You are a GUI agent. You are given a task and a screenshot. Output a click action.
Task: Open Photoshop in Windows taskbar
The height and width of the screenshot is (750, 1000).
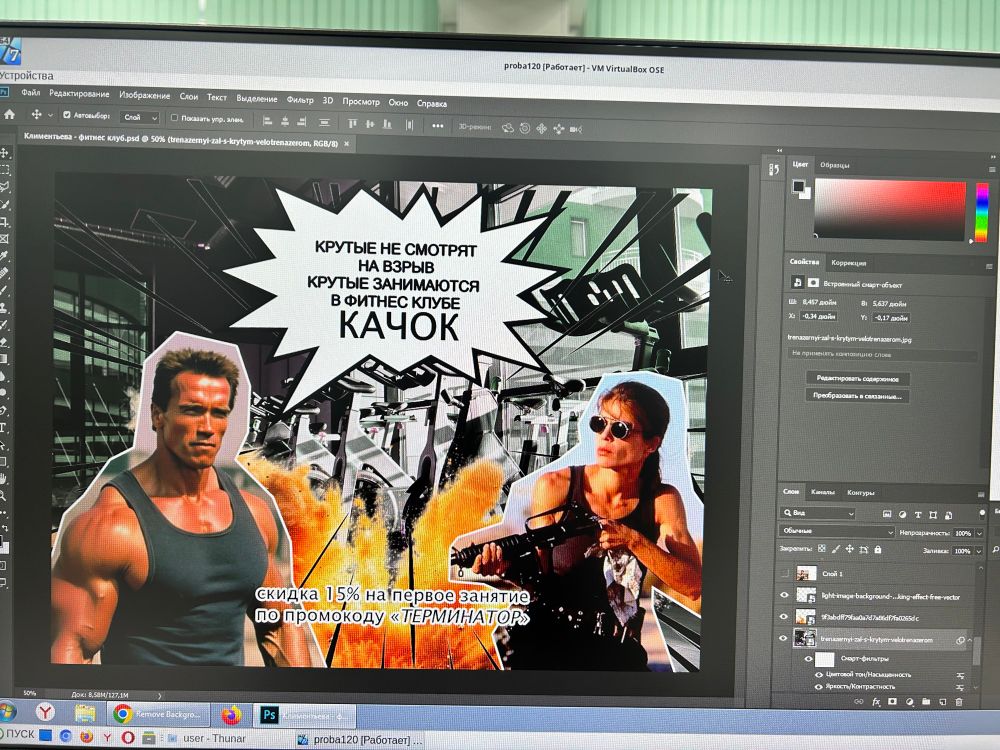click(x=305, y=716)
